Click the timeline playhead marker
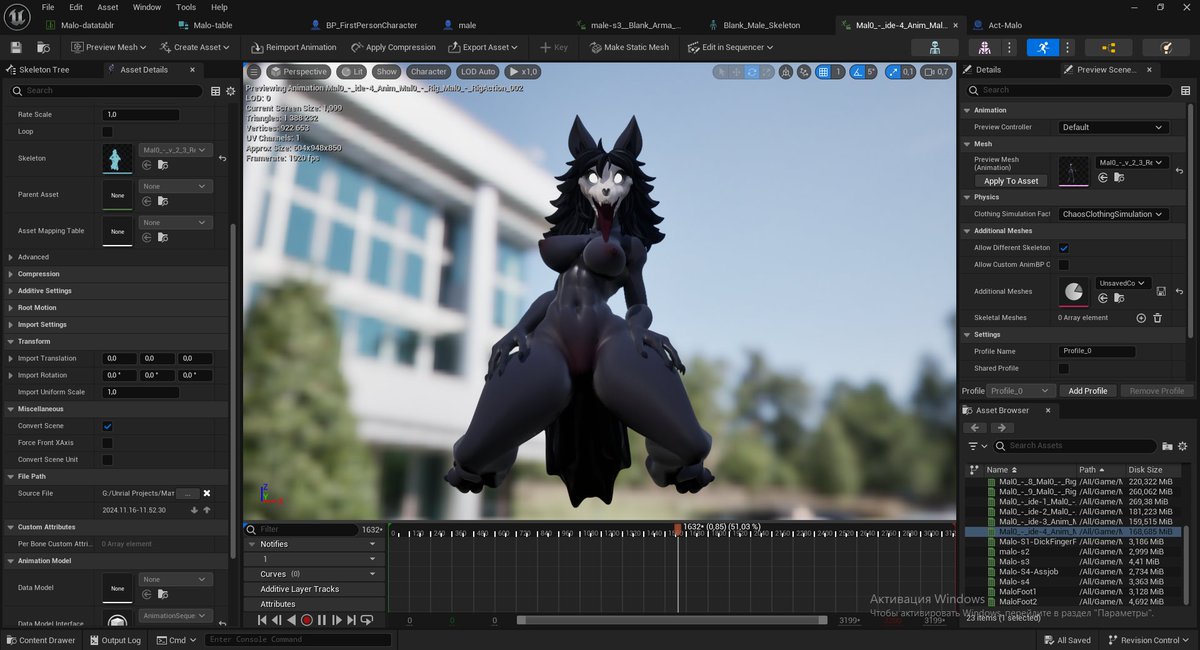1200x650 pixels. tap(677, 528)
